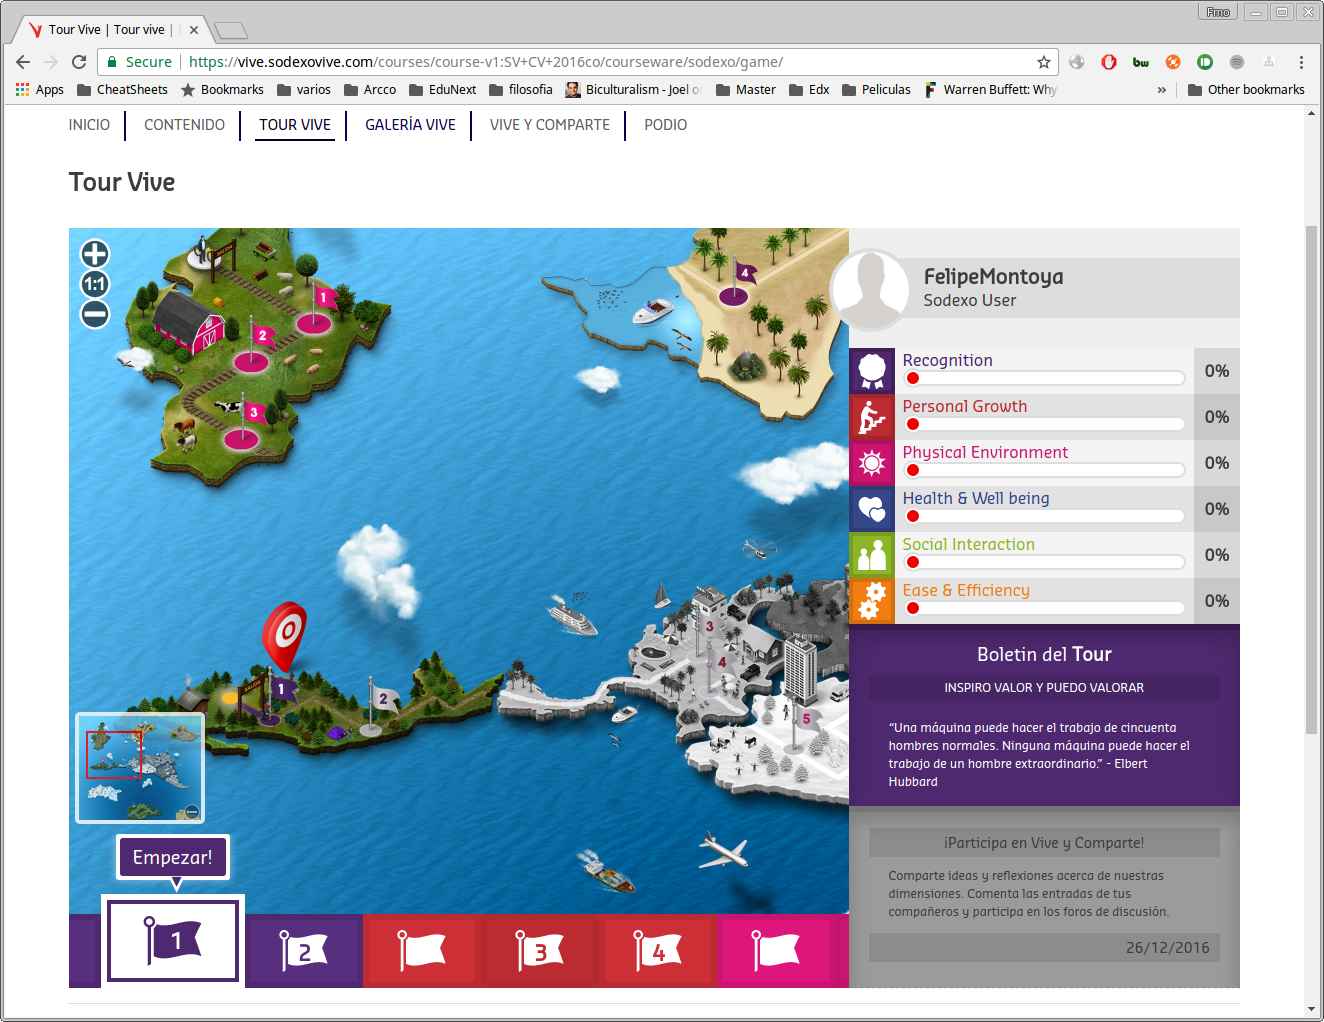
Task: Open a new browser tab
Action: (x=231, y=30)
